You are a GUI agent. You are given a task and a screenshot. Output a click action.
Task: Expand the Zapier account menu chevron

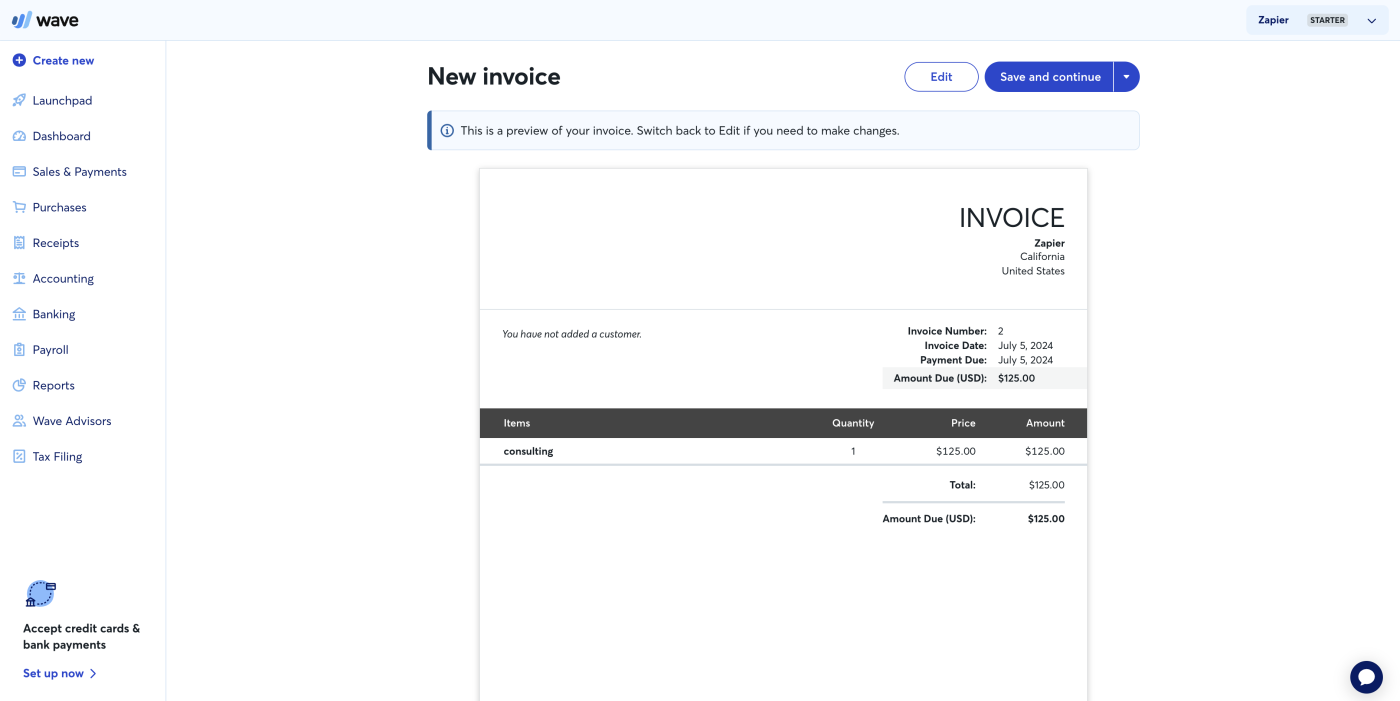click(1371, 21)
